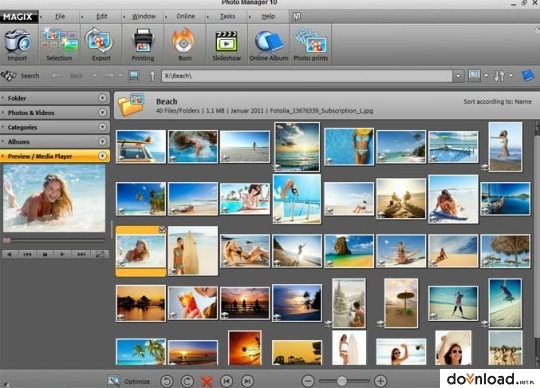The width and height of the screenshot is (540, 388).
Task: Open the Online Album tool
Action: pos(269,45)
